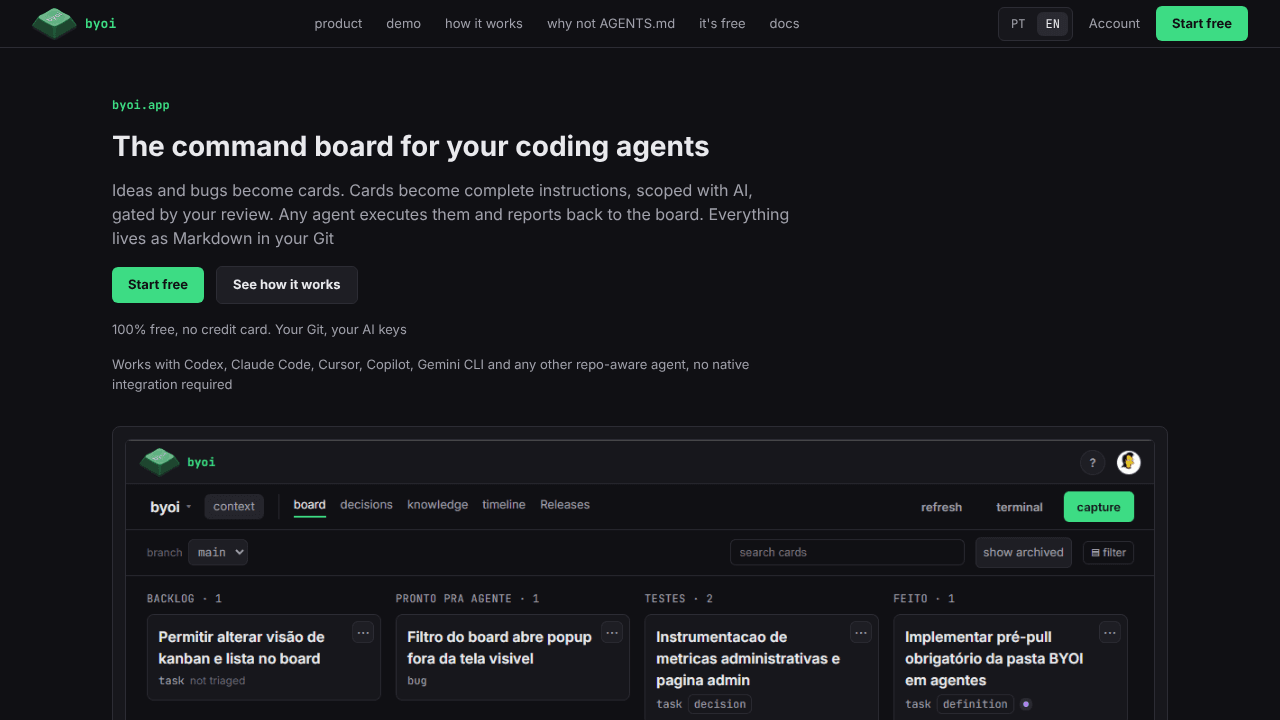Click the 'definition' tag on Implementar card

click(x=975, y=704)
